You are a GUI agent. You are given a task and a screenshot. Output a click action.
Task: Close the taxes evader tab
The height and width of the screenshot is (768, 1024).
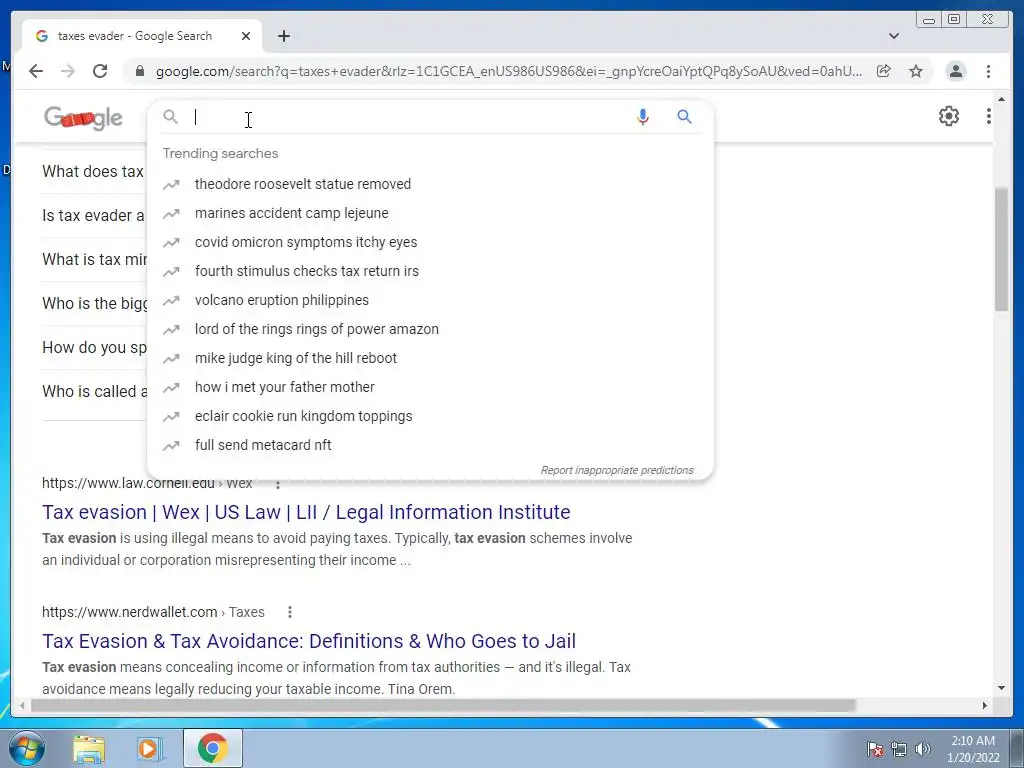coord(246,36)
